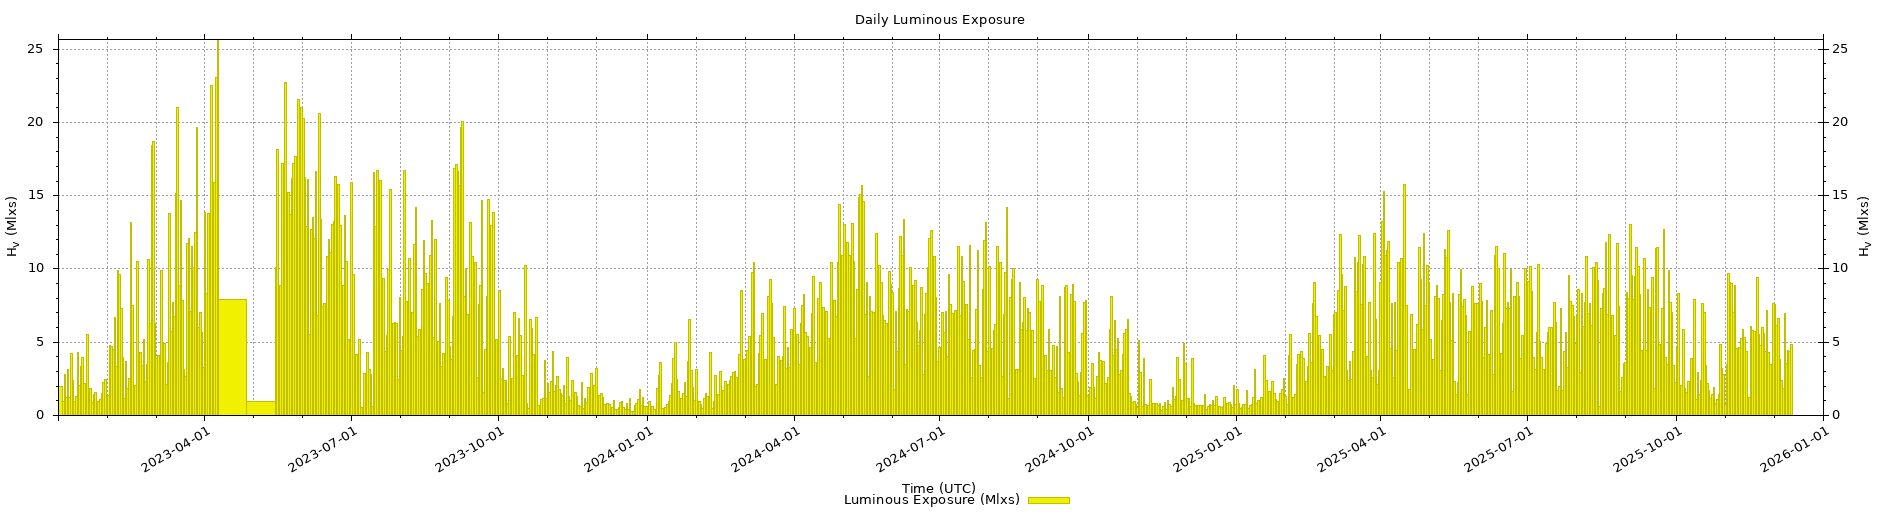Screen dimensions: 1900x512
Task: Select the 2025-10-01 date tick label
Action: pos(1647,450)
